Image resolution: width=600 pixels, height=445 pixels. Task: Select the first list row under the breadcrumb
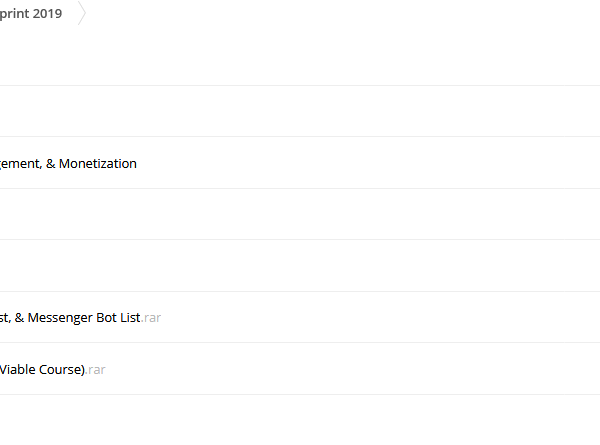tap(300, 59)
